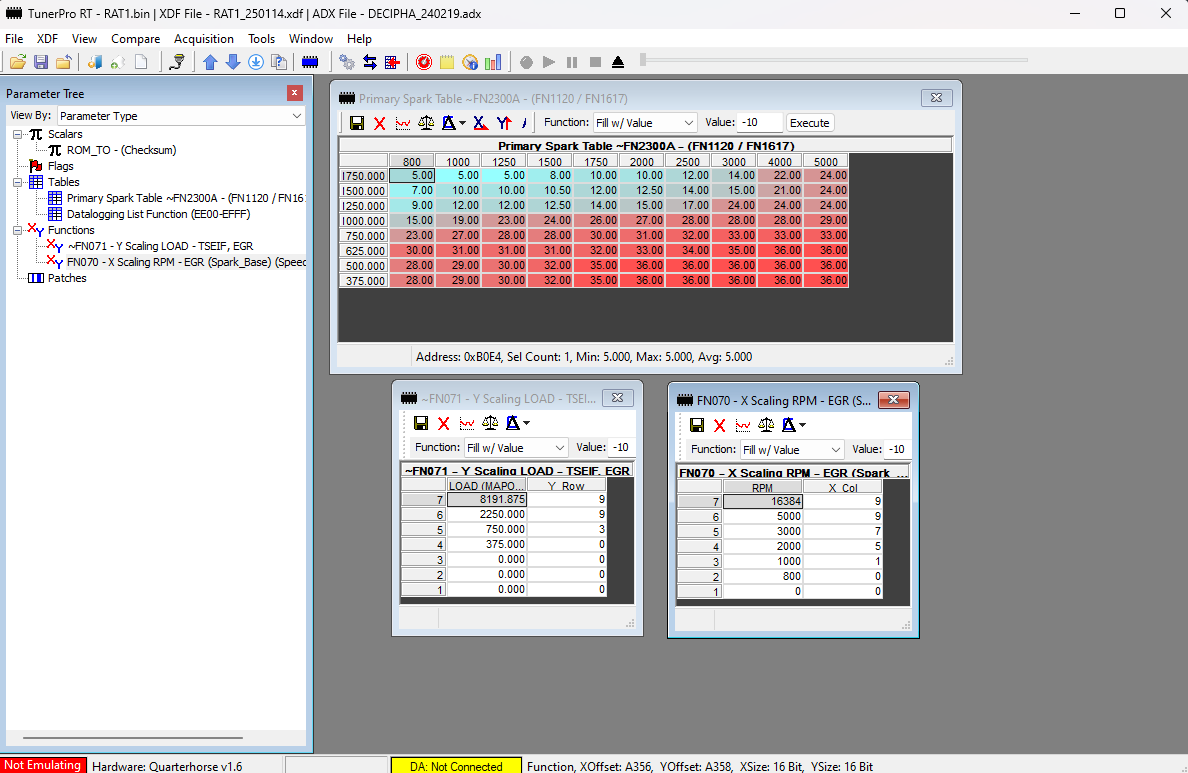
Task: Open the red gauge dashboard icon
Action: (x=423, y=62)
